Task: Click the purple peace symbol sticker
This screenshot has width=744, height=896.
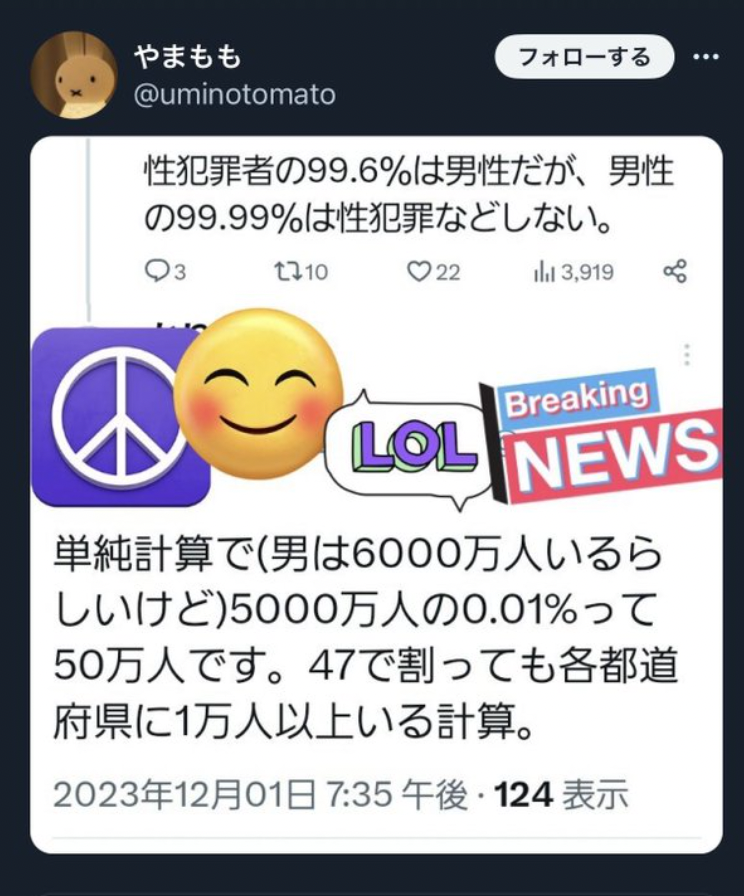Action: 120,417
